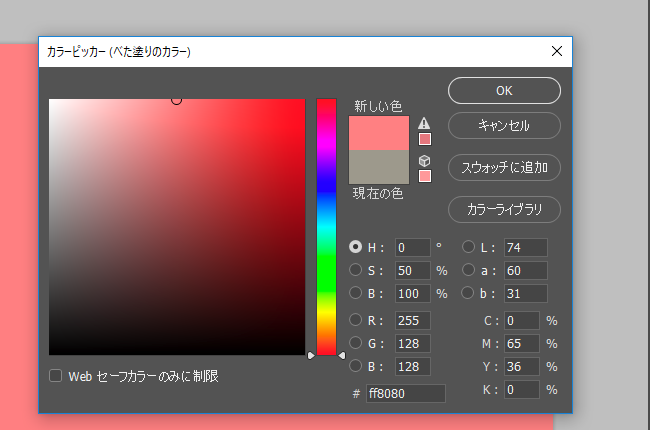Click the Lab b field showing 31
The width and height of the screenshot is (650, 430).
coord(526,294)
